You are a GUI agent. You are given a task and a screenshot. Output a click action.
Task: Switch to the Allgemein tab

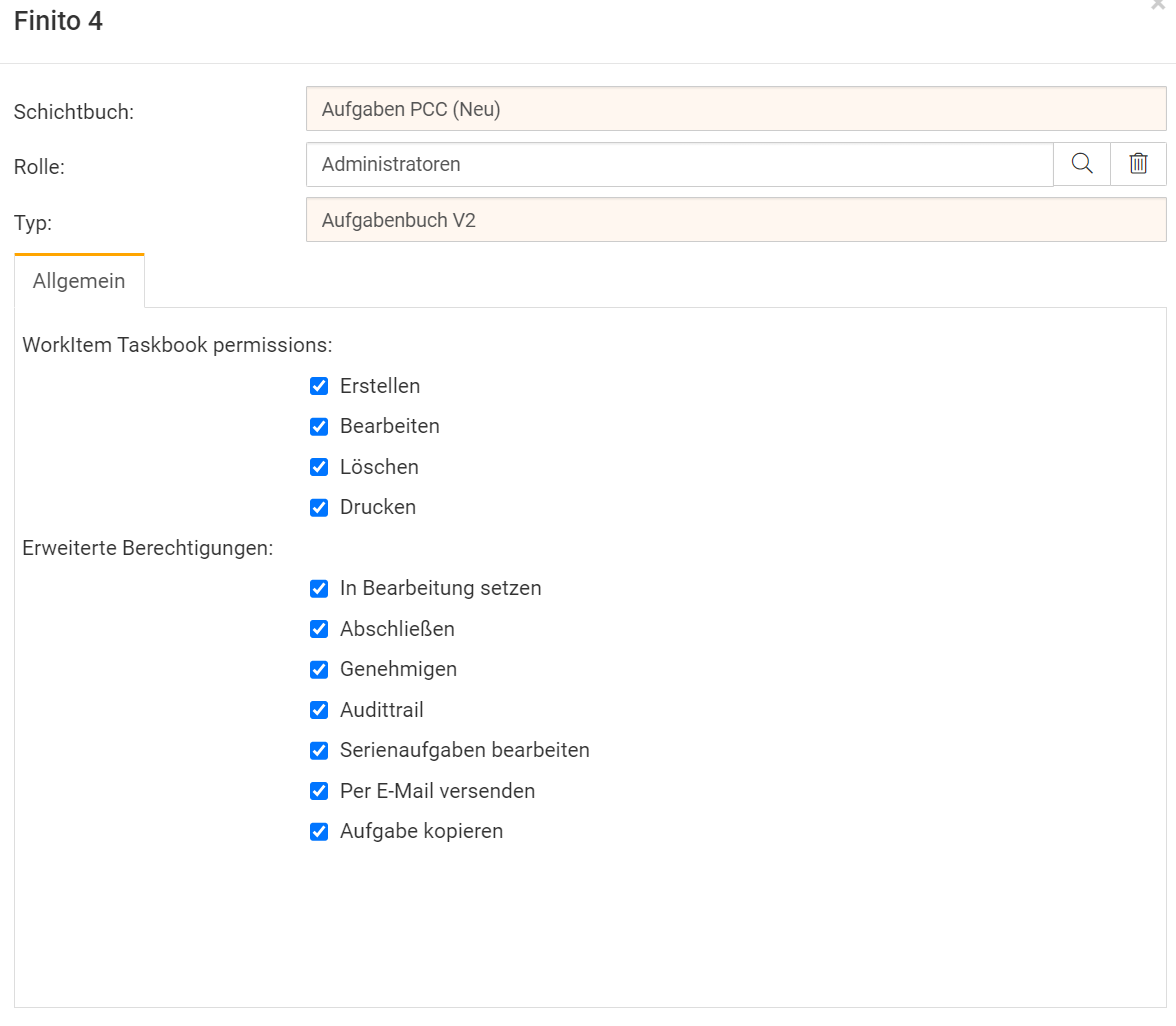(x=79, y=281)
